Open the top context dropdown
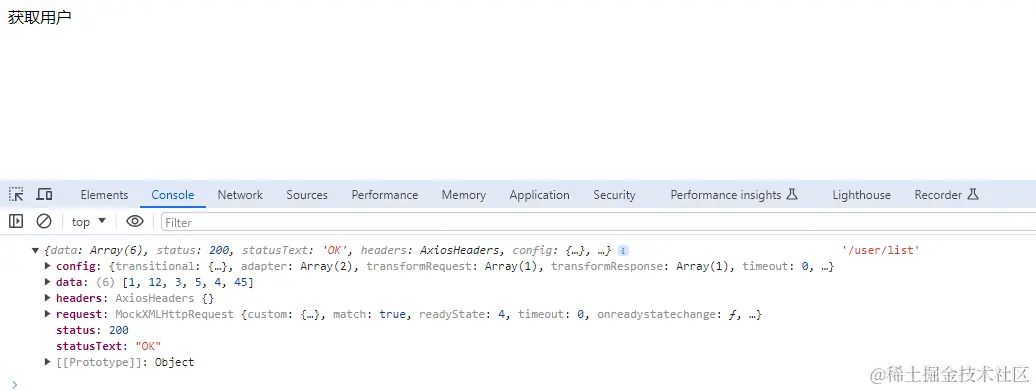 (x=89, y=222)
